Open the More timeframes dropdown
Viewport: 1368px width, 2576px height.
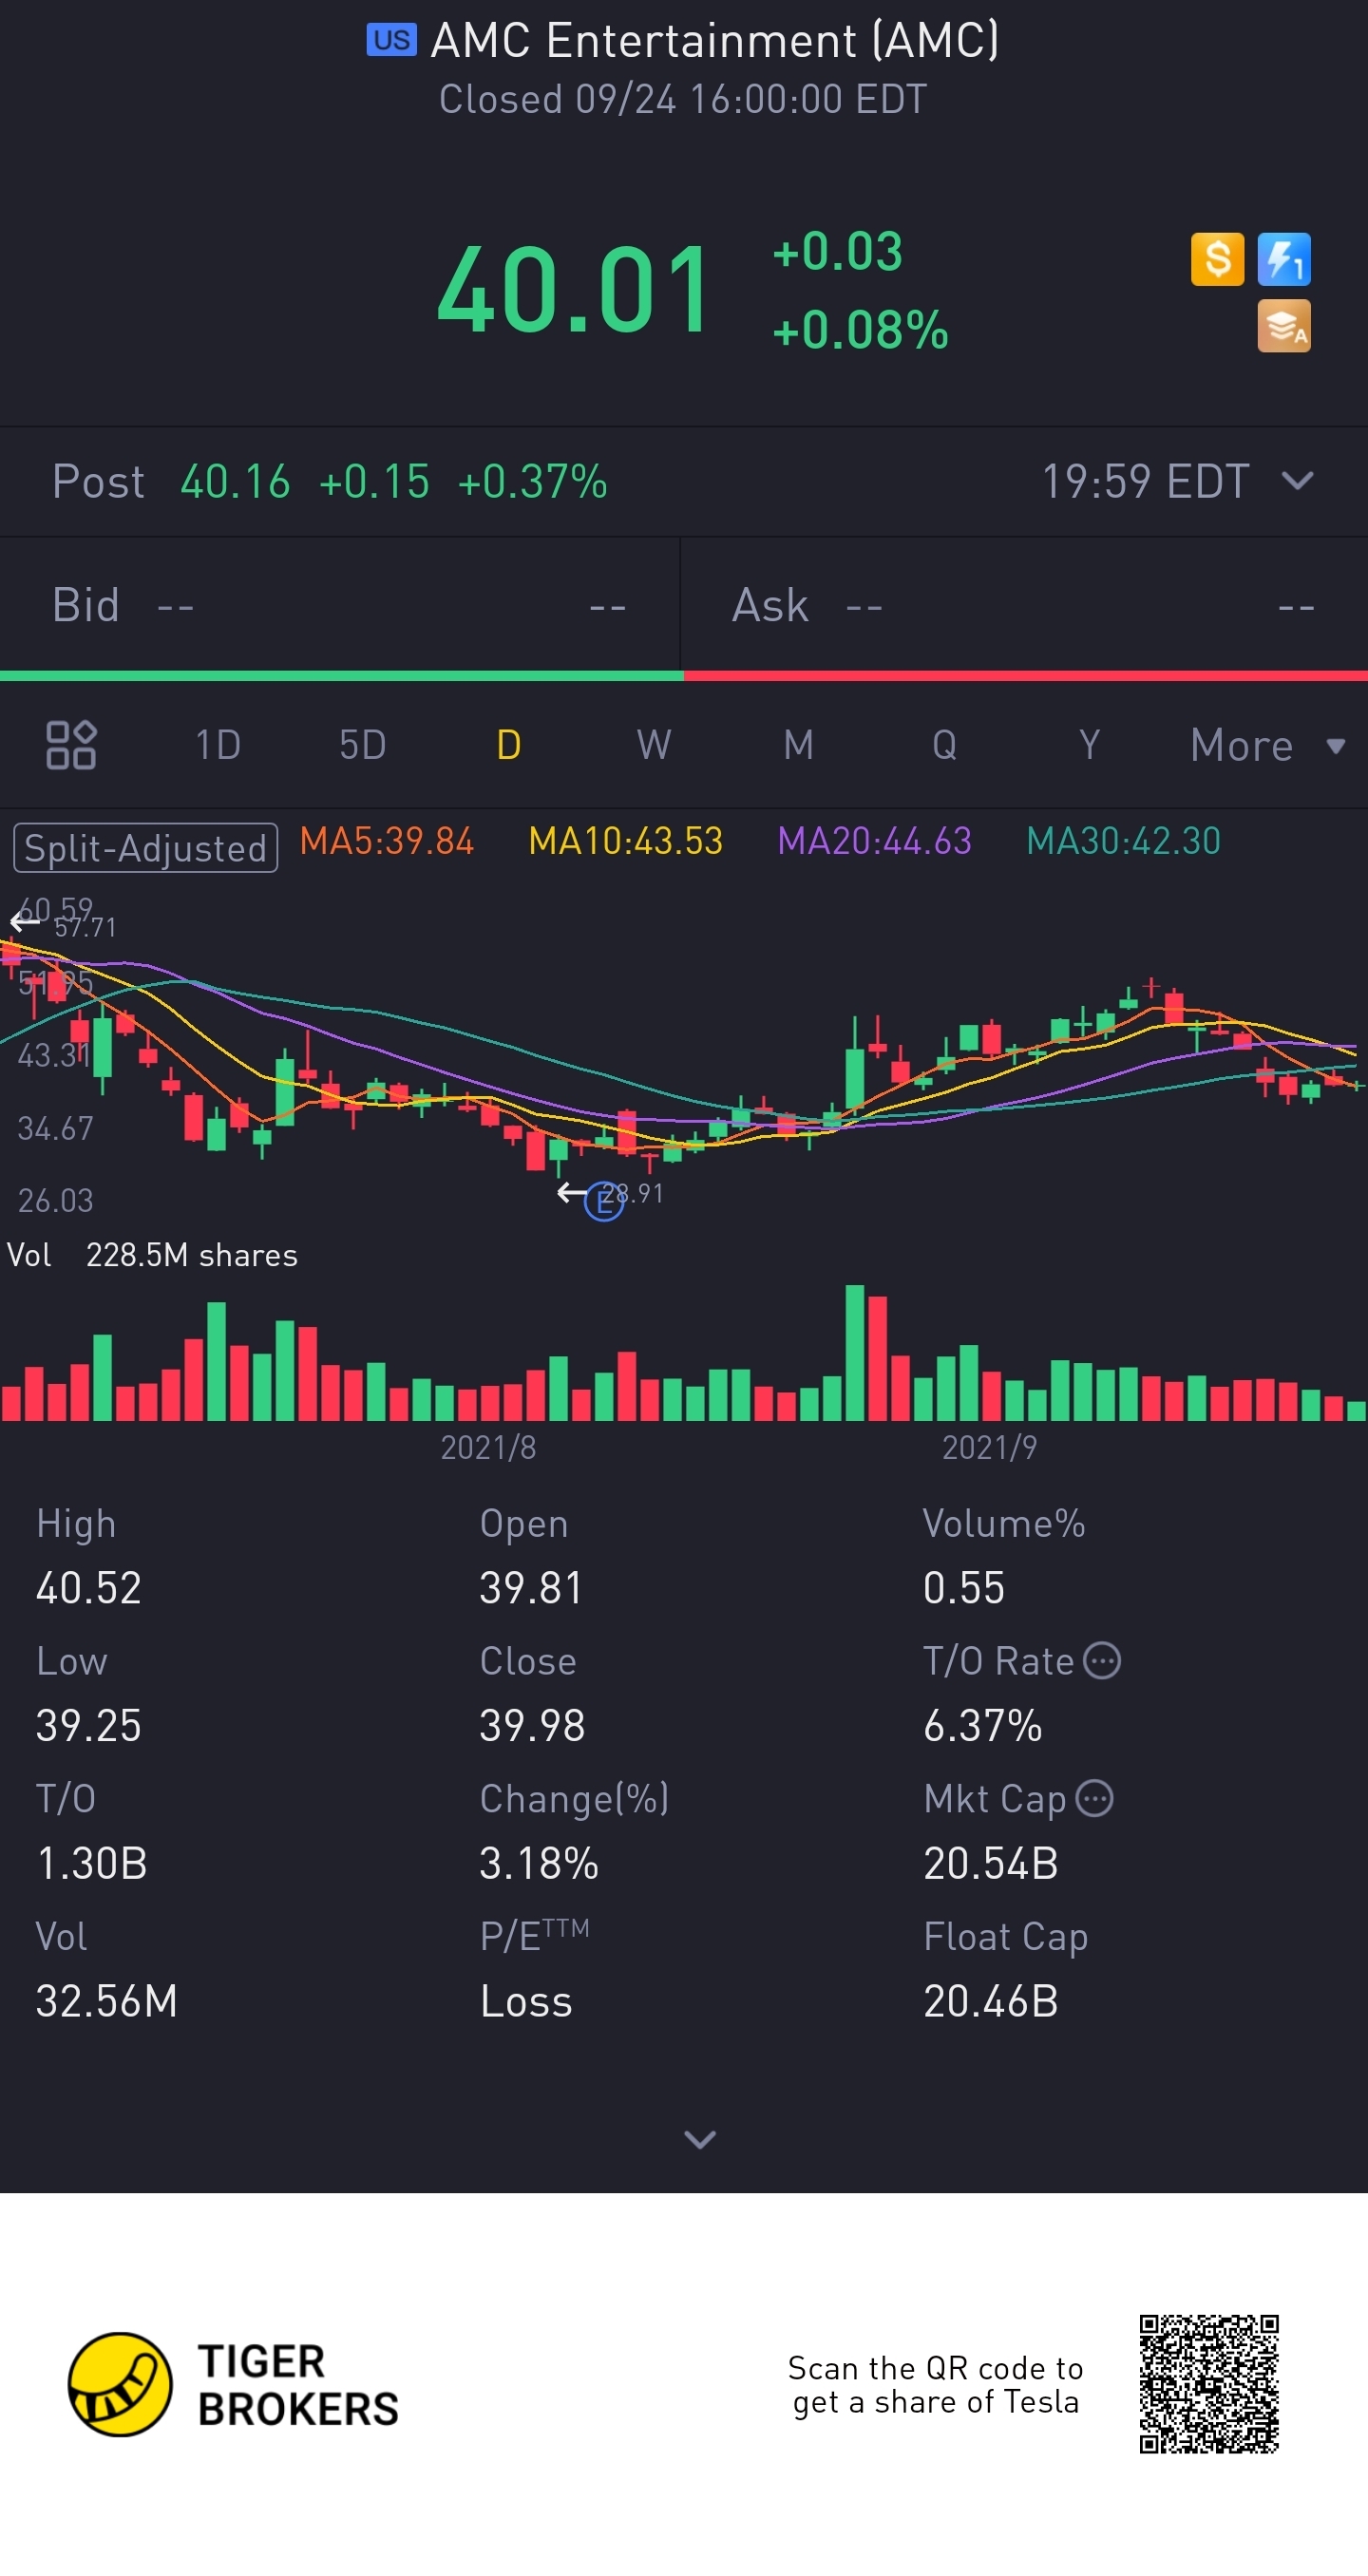pyautogui.click(x=1267, y=745)
